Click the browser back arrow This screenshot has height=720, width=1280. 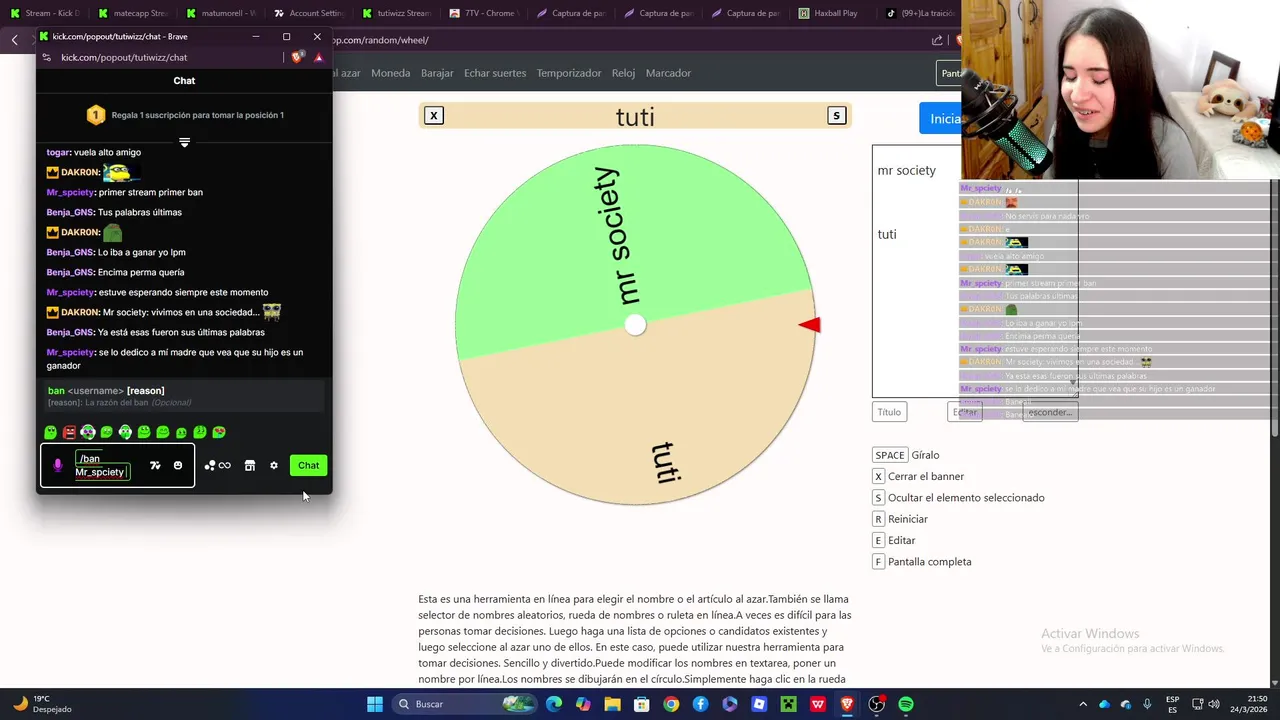point(14,40)
